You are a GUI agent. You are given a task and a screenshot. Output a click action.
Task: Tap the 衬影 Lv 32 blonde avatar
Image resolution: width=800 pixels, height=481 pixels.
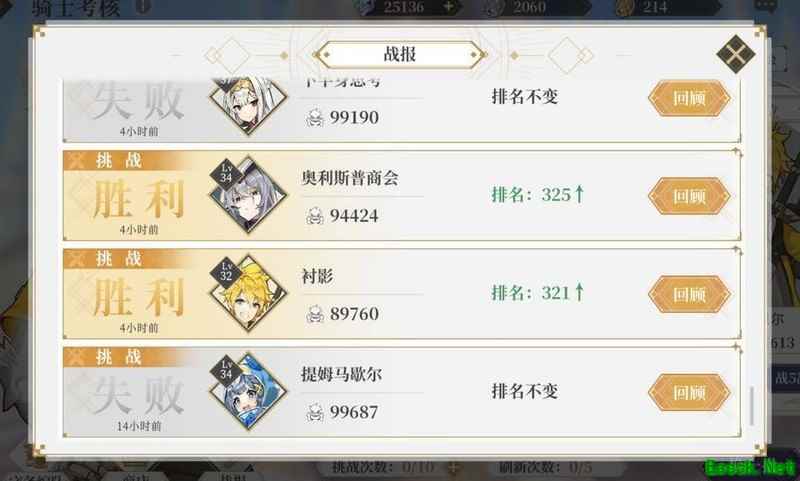coord(248,293)
